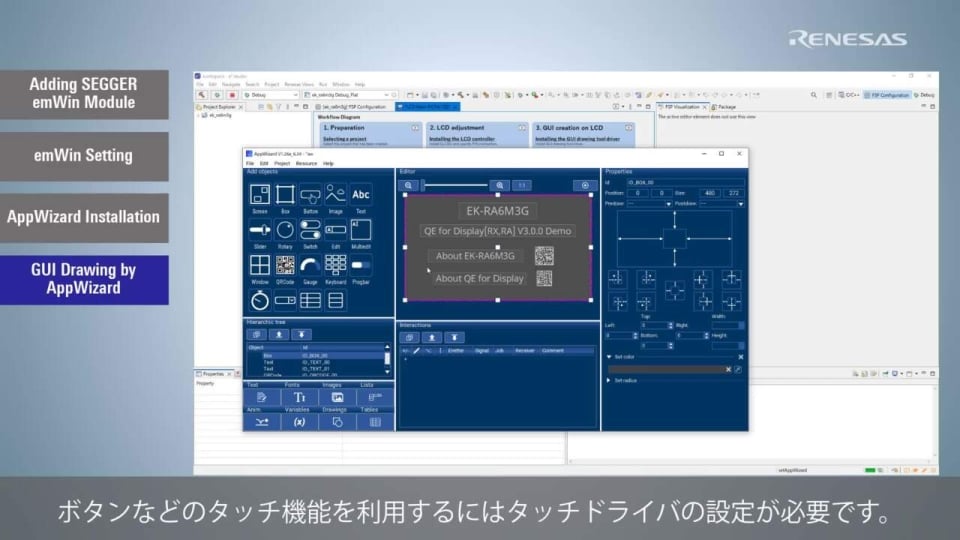This screenshot has height=540, width=960.
Task: Pick the Rotary object icon
Action: click(285, 231)
